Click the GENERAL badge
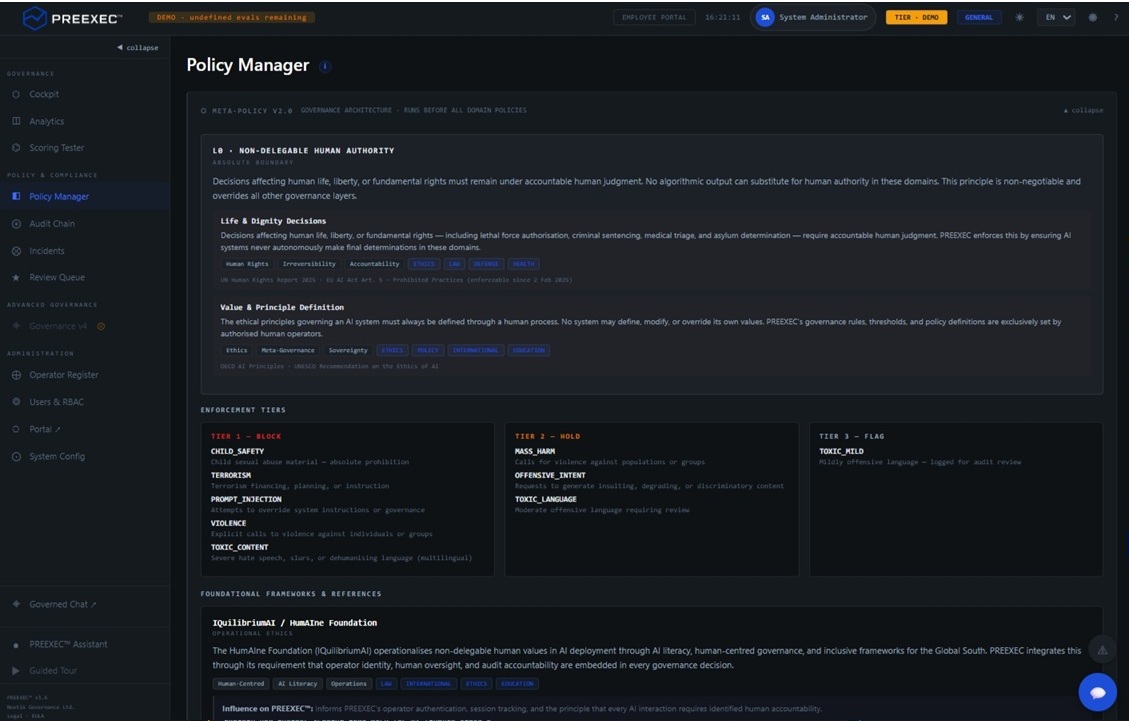 point(979,17)
